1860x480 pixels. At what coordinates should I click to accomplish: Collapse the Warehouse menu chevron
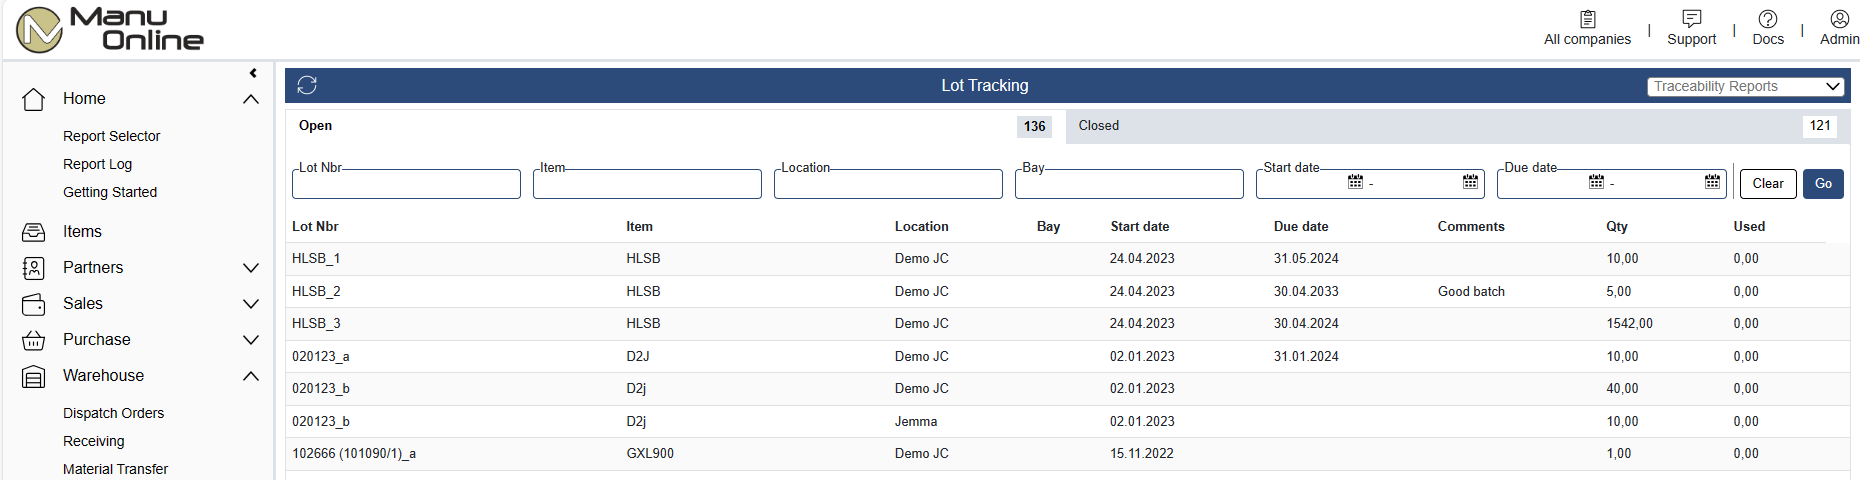(251, 376)
